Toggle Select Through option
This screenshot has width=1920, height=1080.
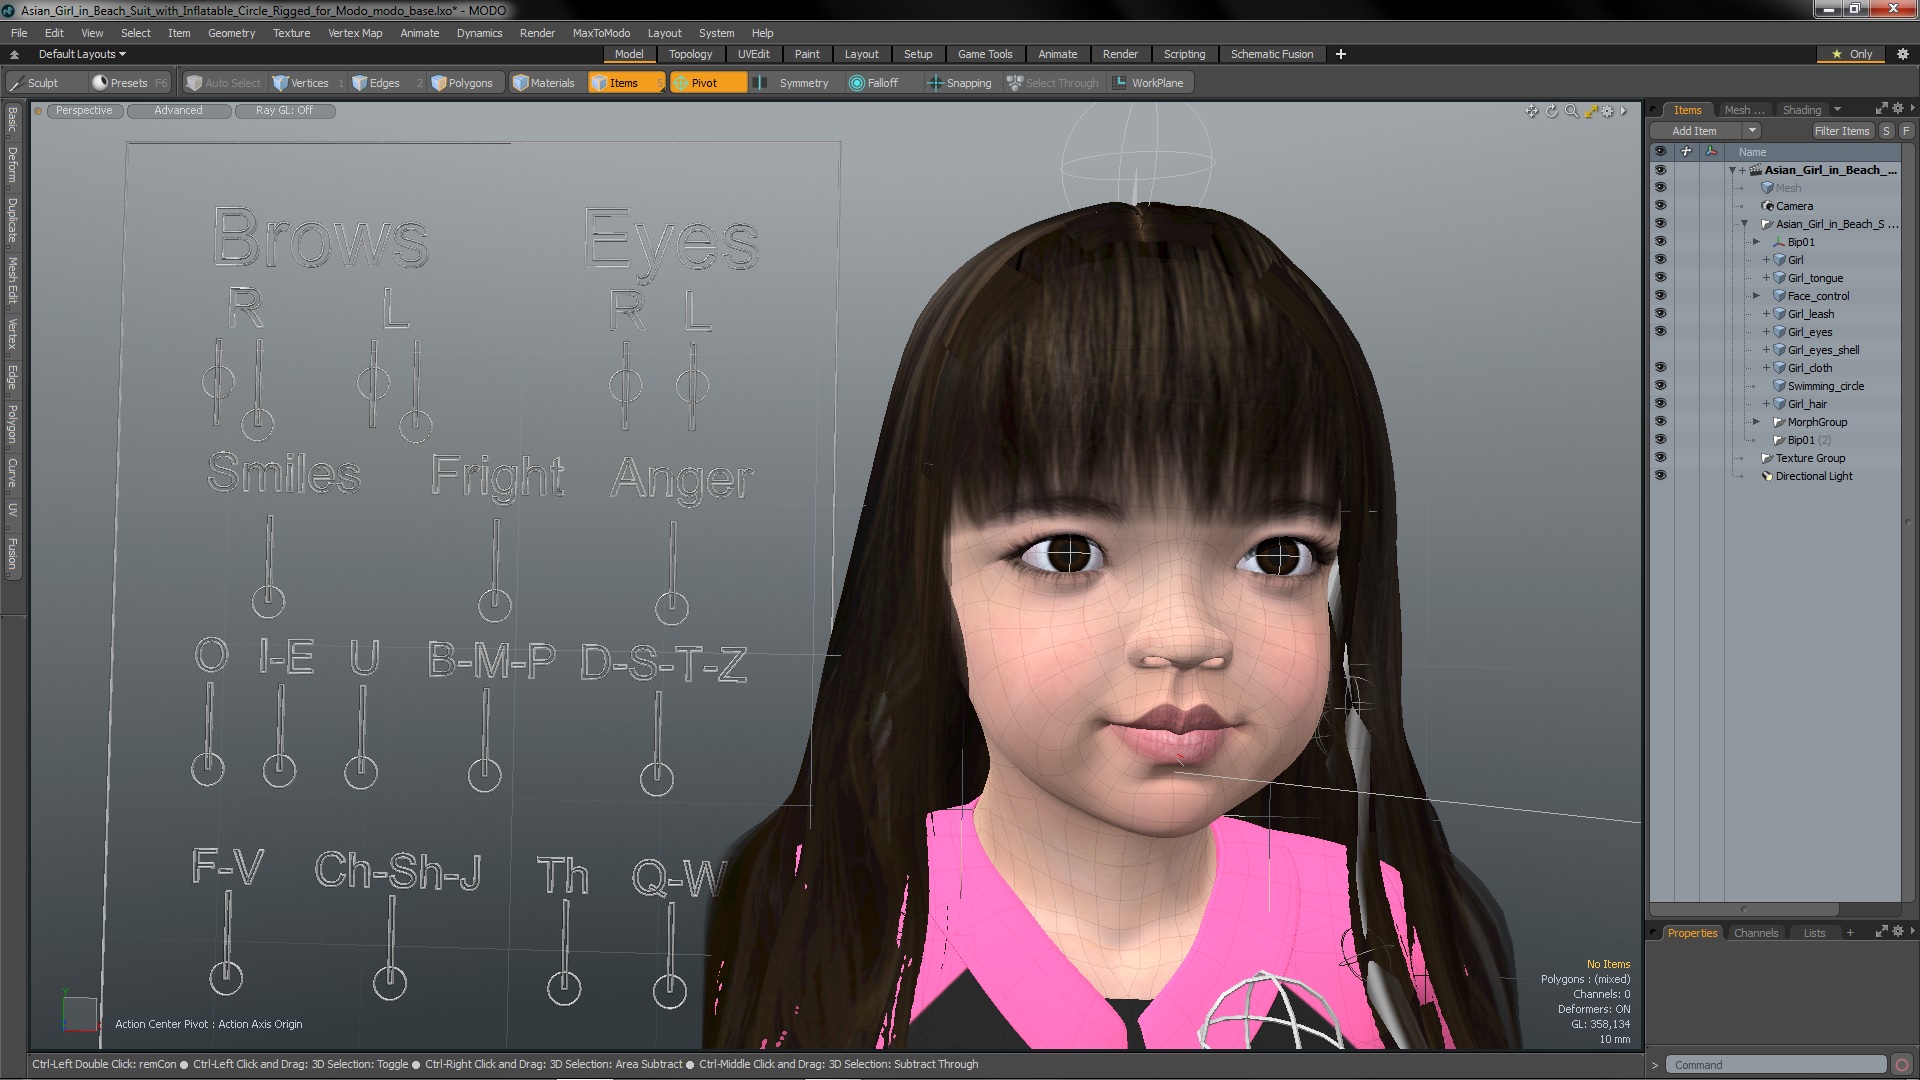pyautogui.click(x=1052, y=83)
